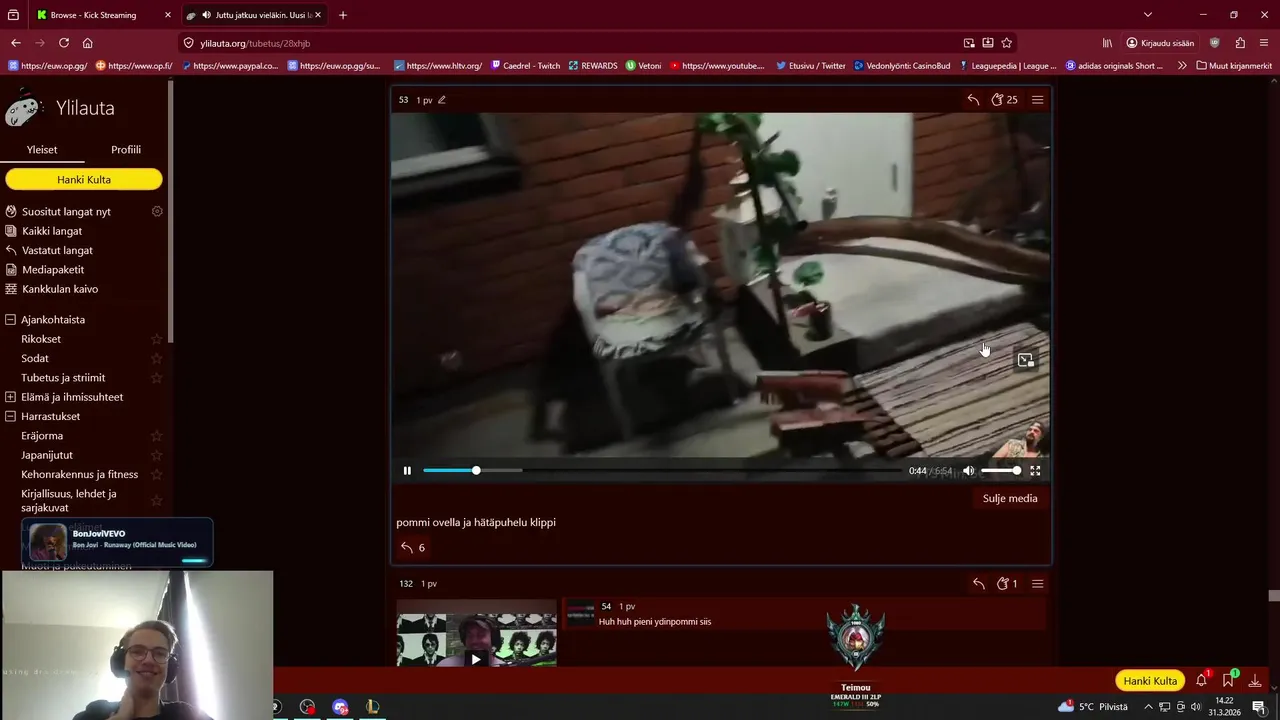The image size is (1280, 720).
Task: Open the list all tabs dropdown
Action: click(x=1147, y=15)
